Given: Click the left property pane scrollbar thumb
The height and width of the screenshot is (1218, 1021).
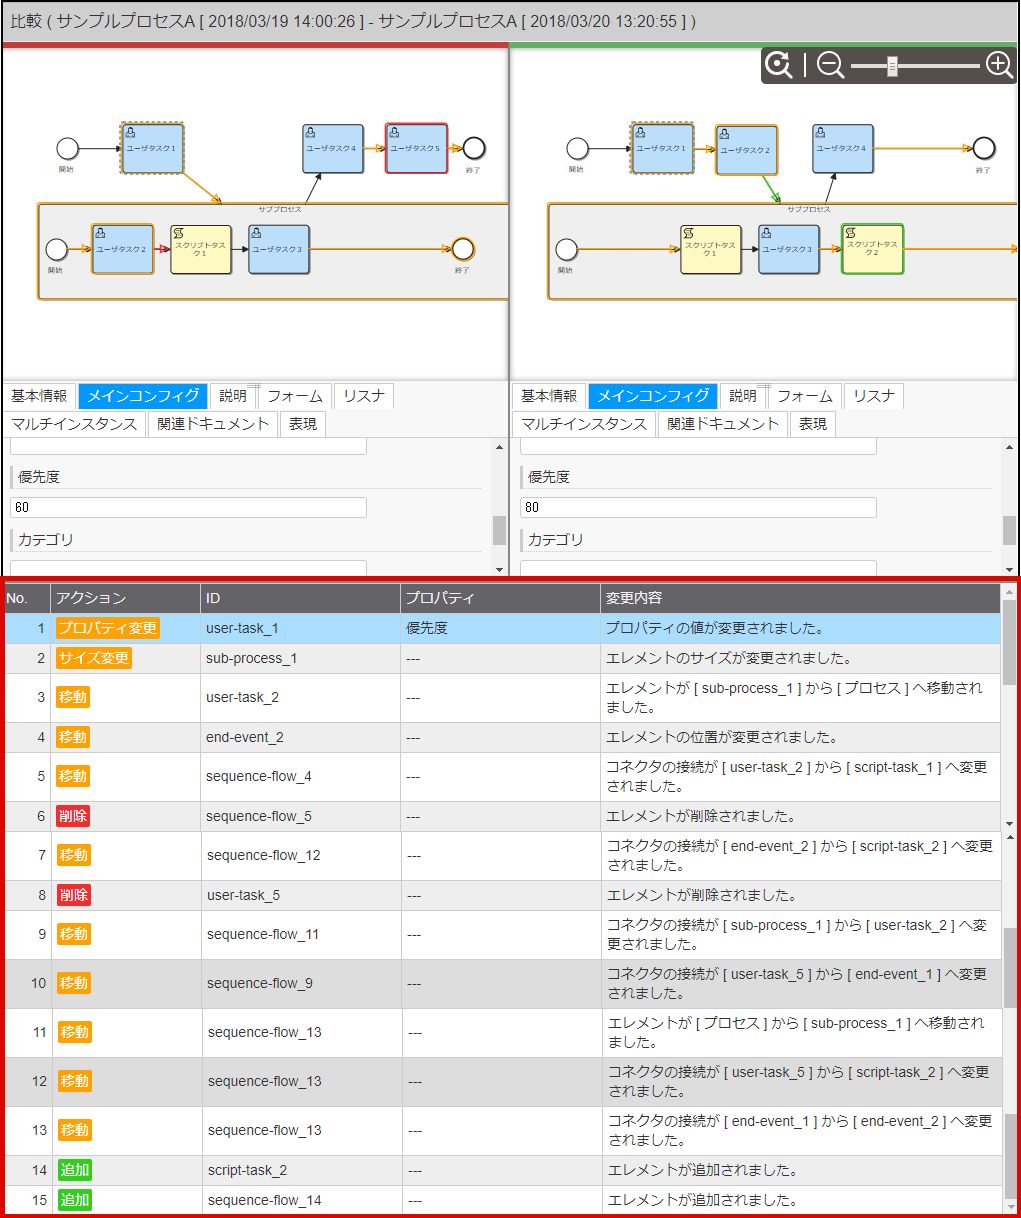Looking at the screenshot, I should pyautogui.click(x=499, y=530).
